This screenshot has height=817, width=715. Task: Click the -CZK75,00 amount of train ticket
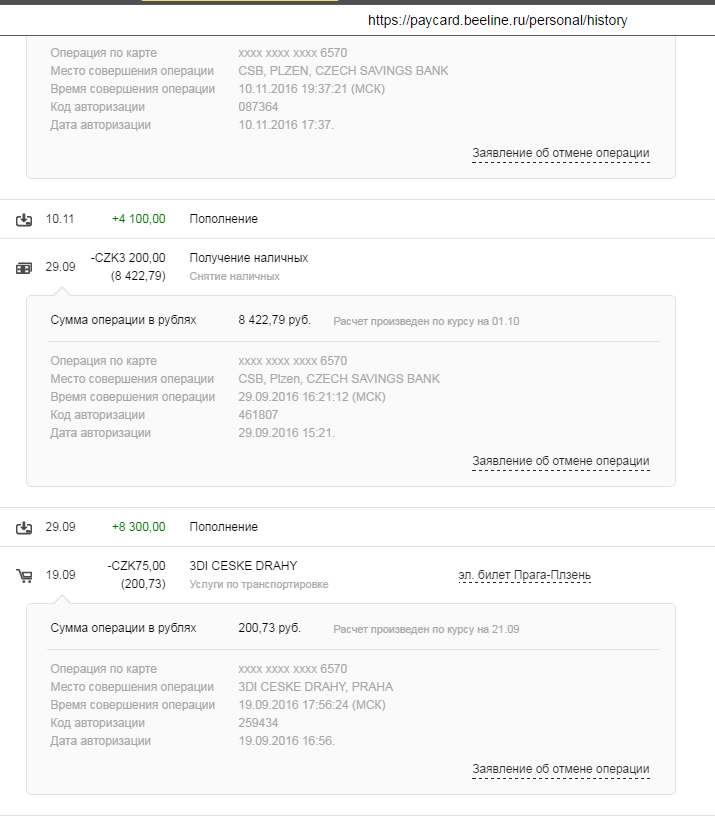pyautogui.click(x=137, y=566)
